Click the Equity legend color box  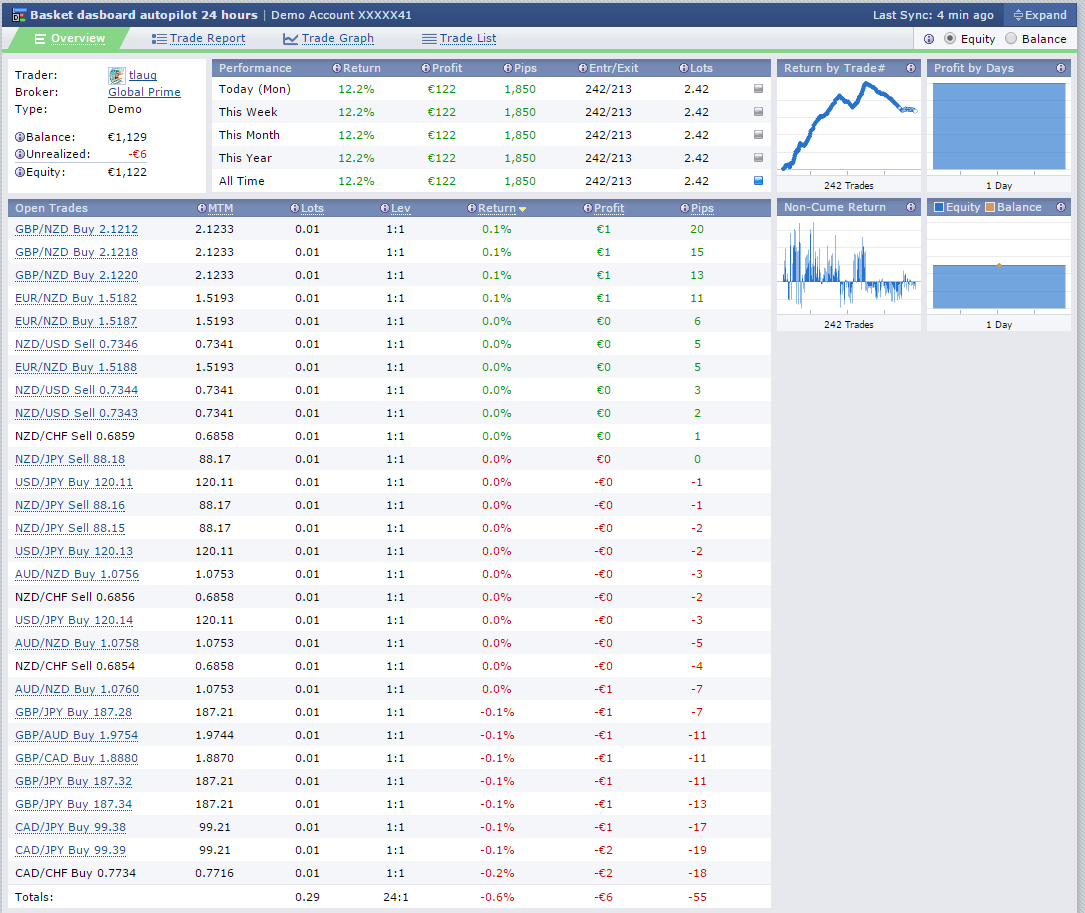pyautogui.click(x=939, y=207)
